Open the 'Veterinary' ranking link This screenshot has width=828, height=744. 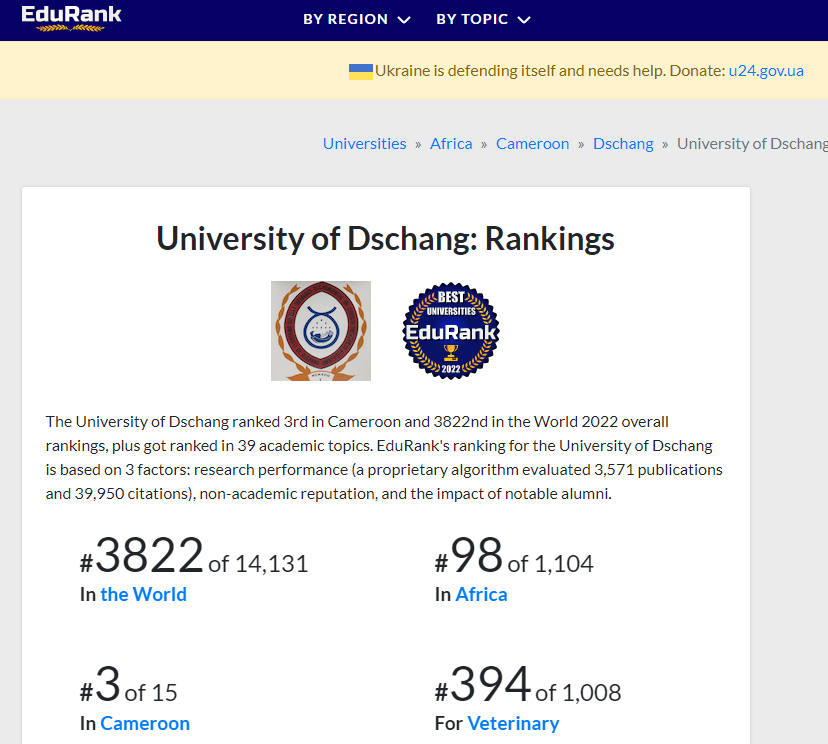coord(513,723)
